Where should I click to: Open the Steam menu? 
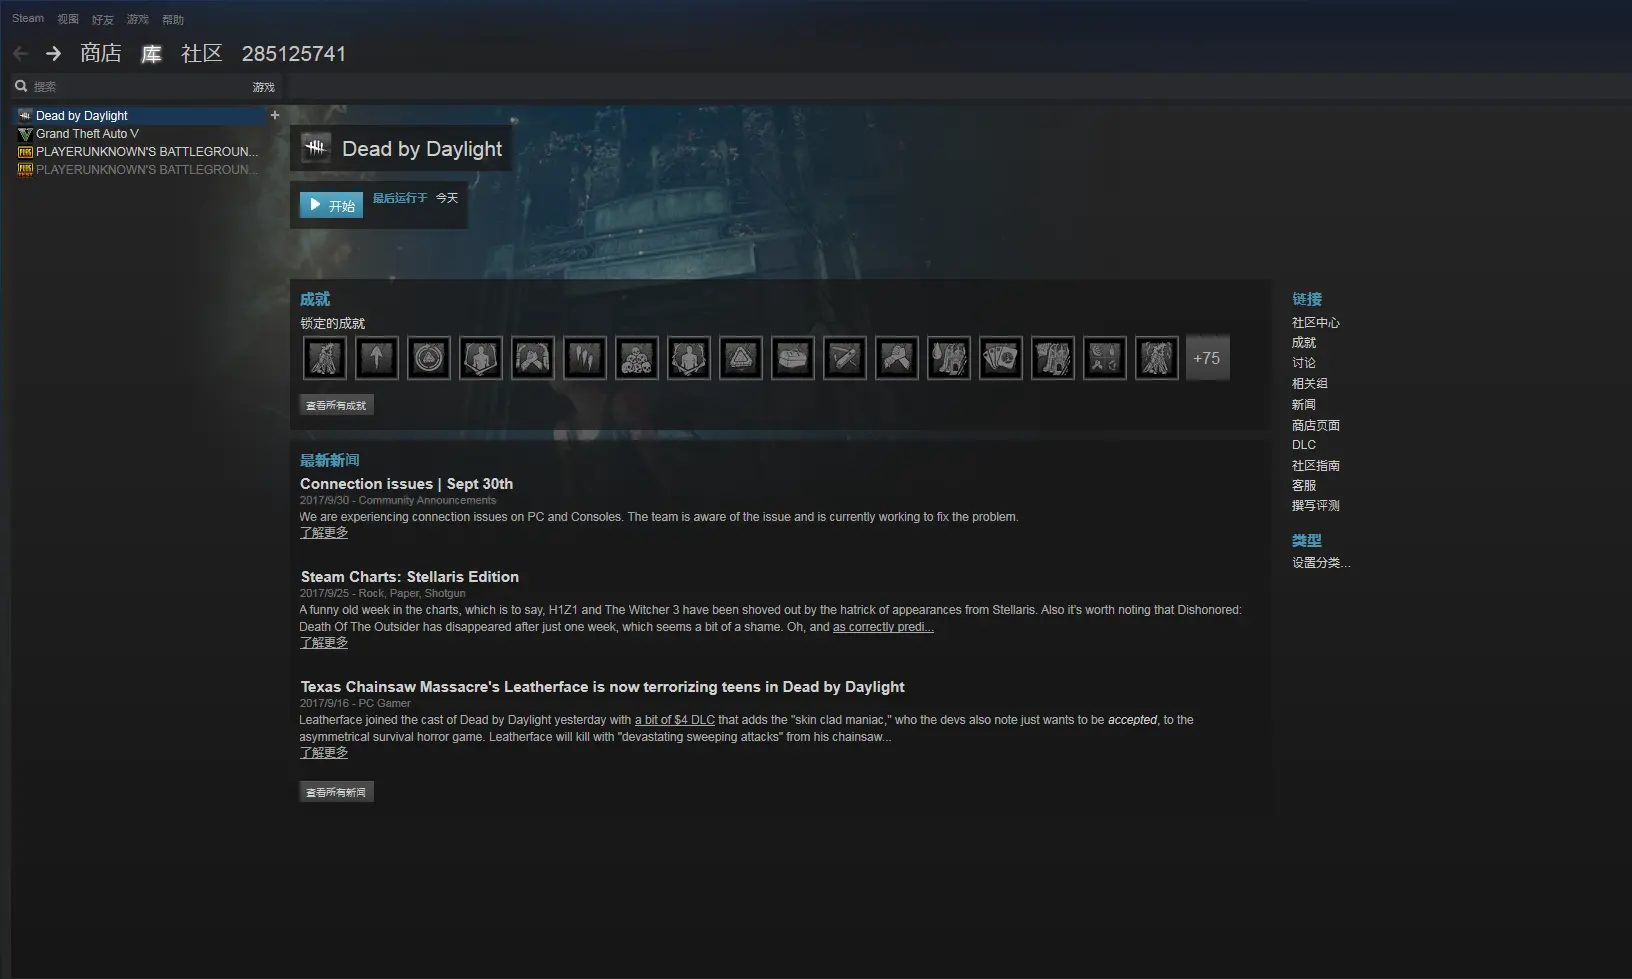click(28, 18)
